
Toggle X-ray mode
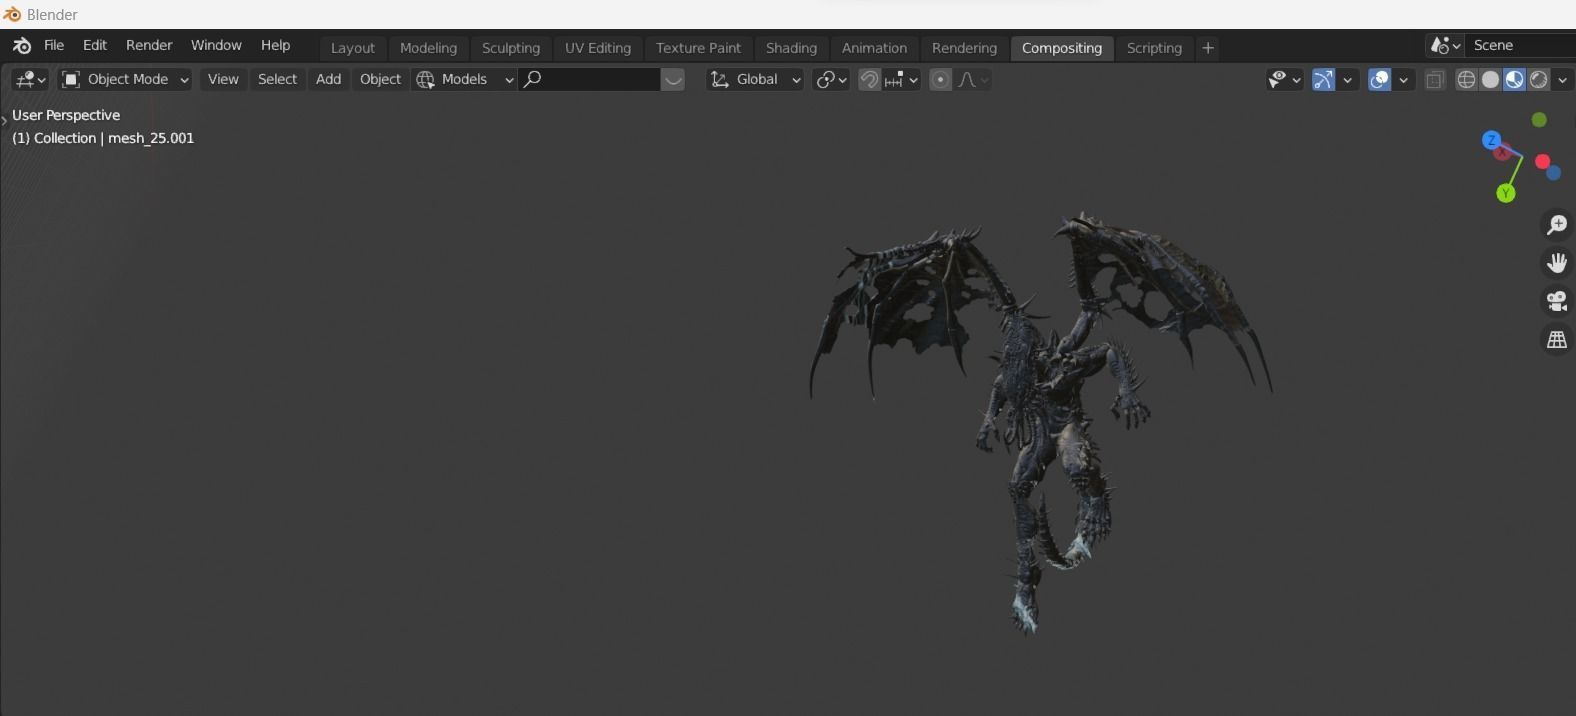(x=1435, y=80)
